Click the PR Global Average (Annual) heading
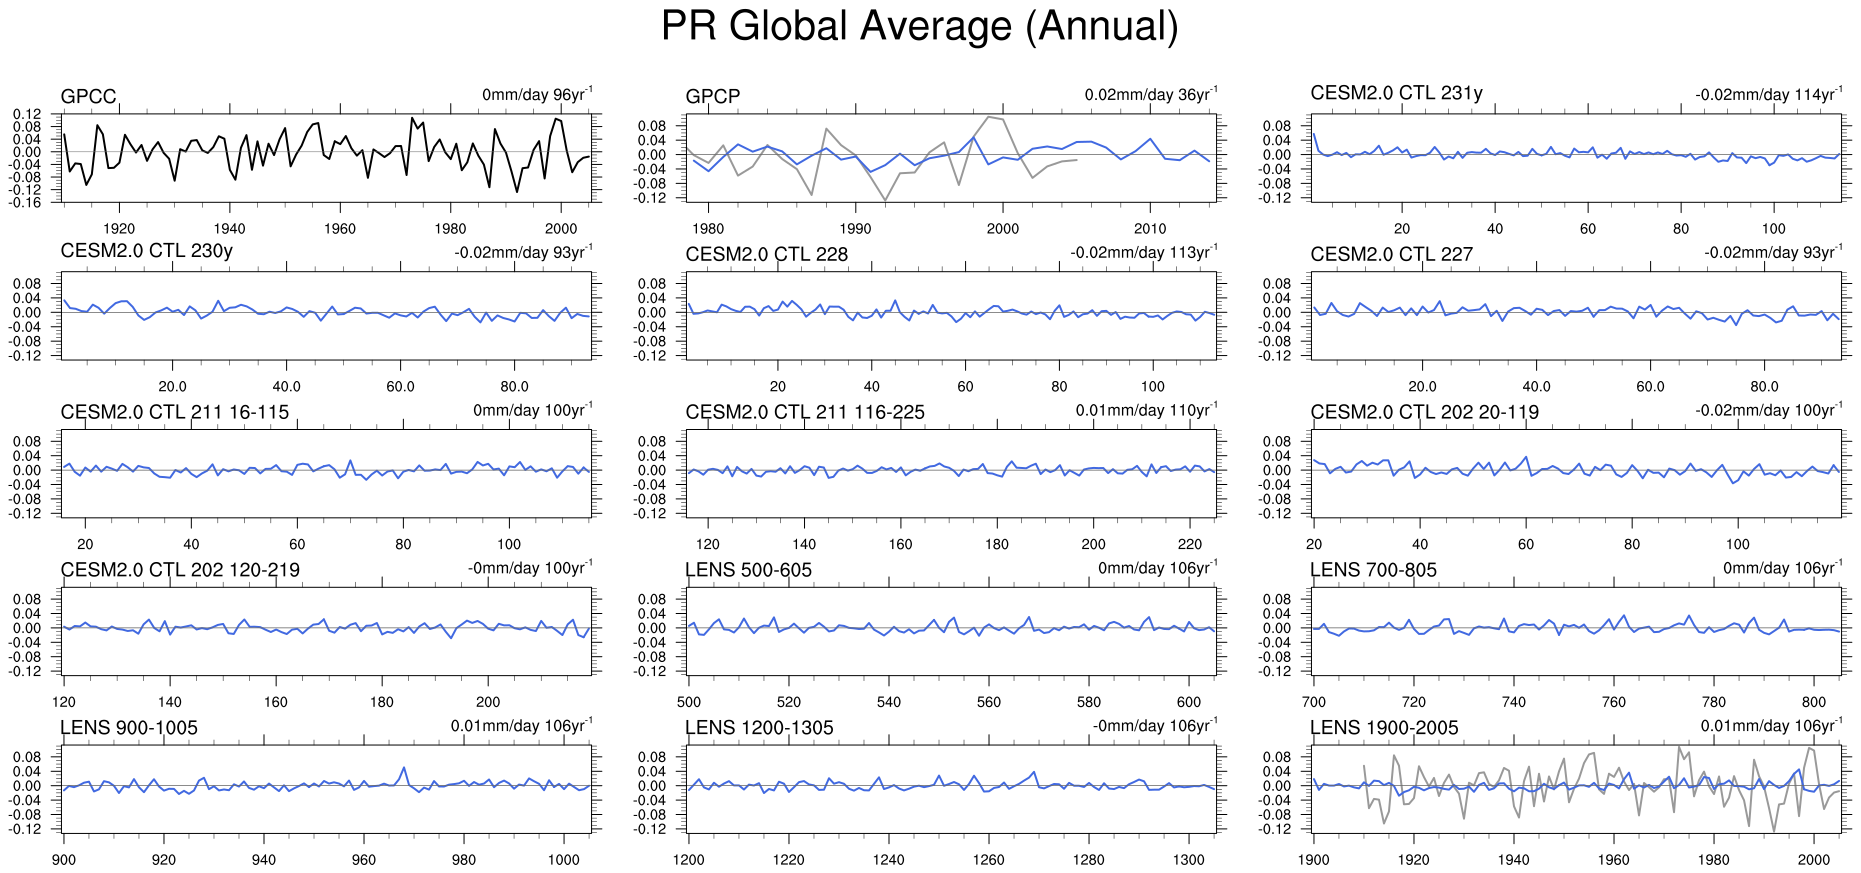Viewport: 1861px width, 873px height. pyautogui.click(x=919, y=27)
